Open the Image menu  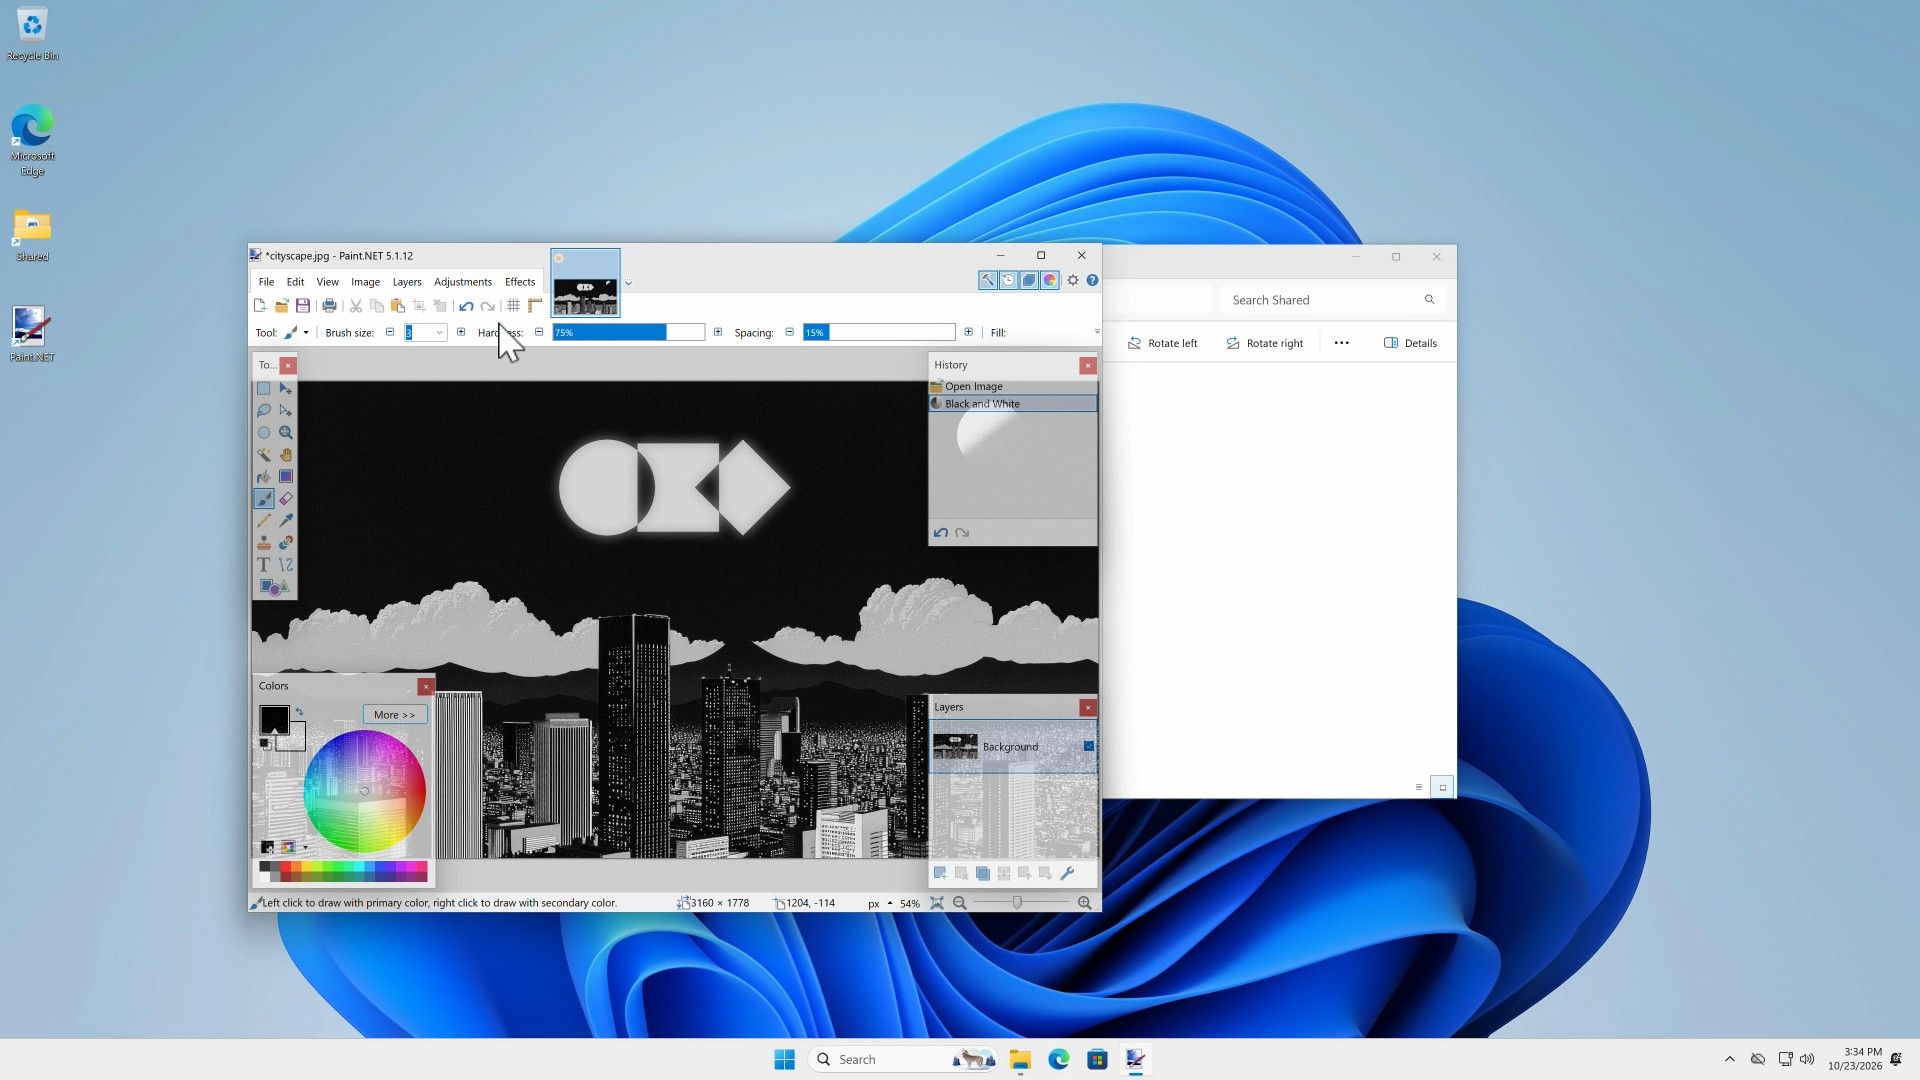(x=365, y=282)
